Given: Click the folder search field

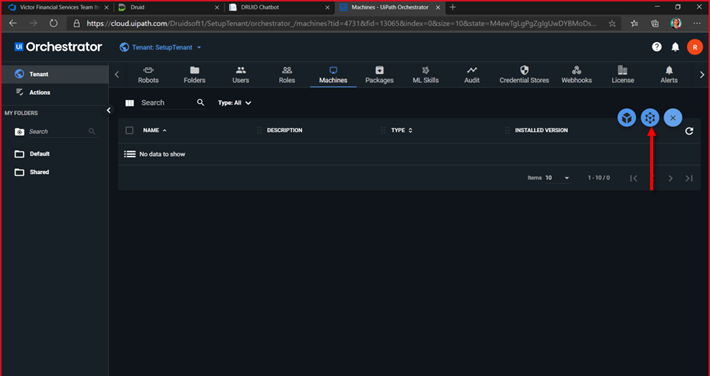Looking at the screenshot, I should tap(57, 131).
